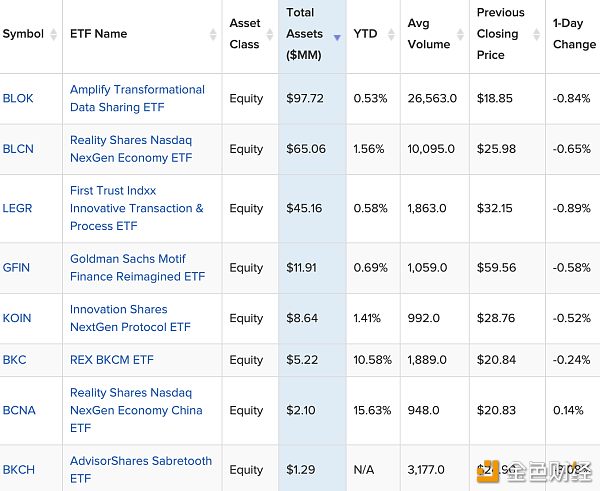Sort by the 1-Day Change header
Screen dimensions: 600x491
(573, 33)
